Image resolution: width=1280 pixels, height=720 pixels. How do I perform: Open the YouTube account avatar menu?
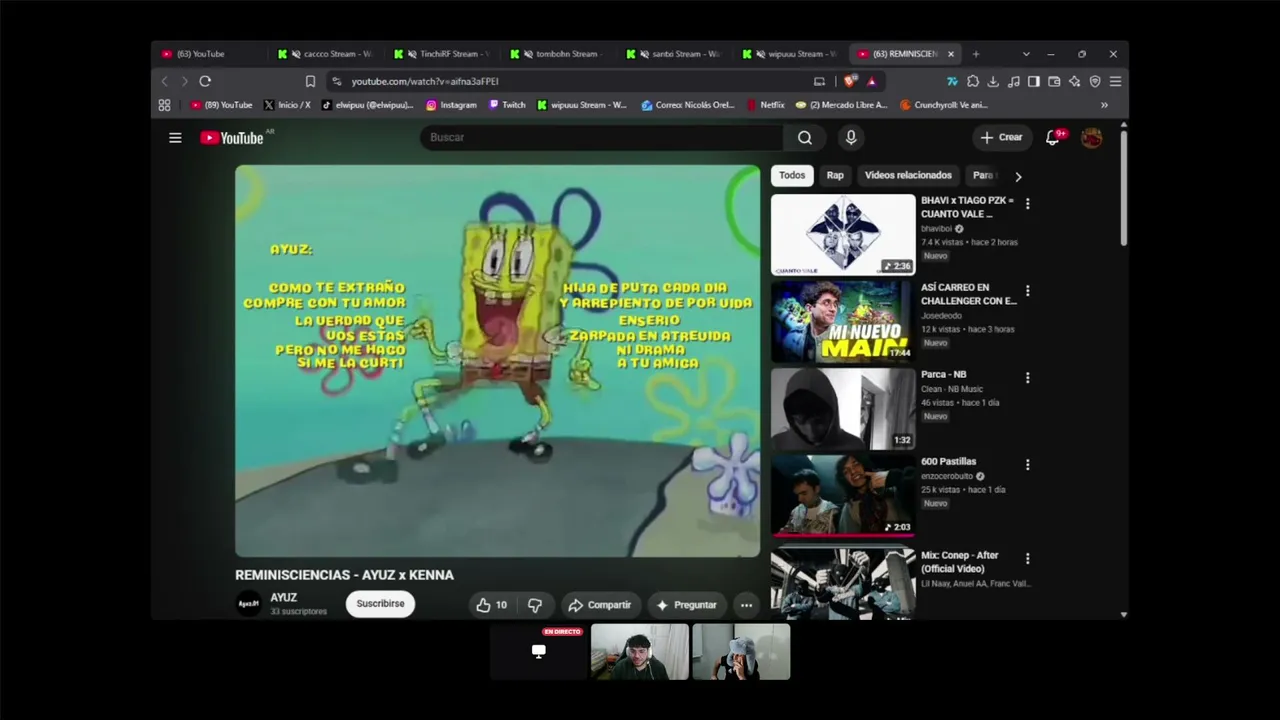coord(1091,138)
